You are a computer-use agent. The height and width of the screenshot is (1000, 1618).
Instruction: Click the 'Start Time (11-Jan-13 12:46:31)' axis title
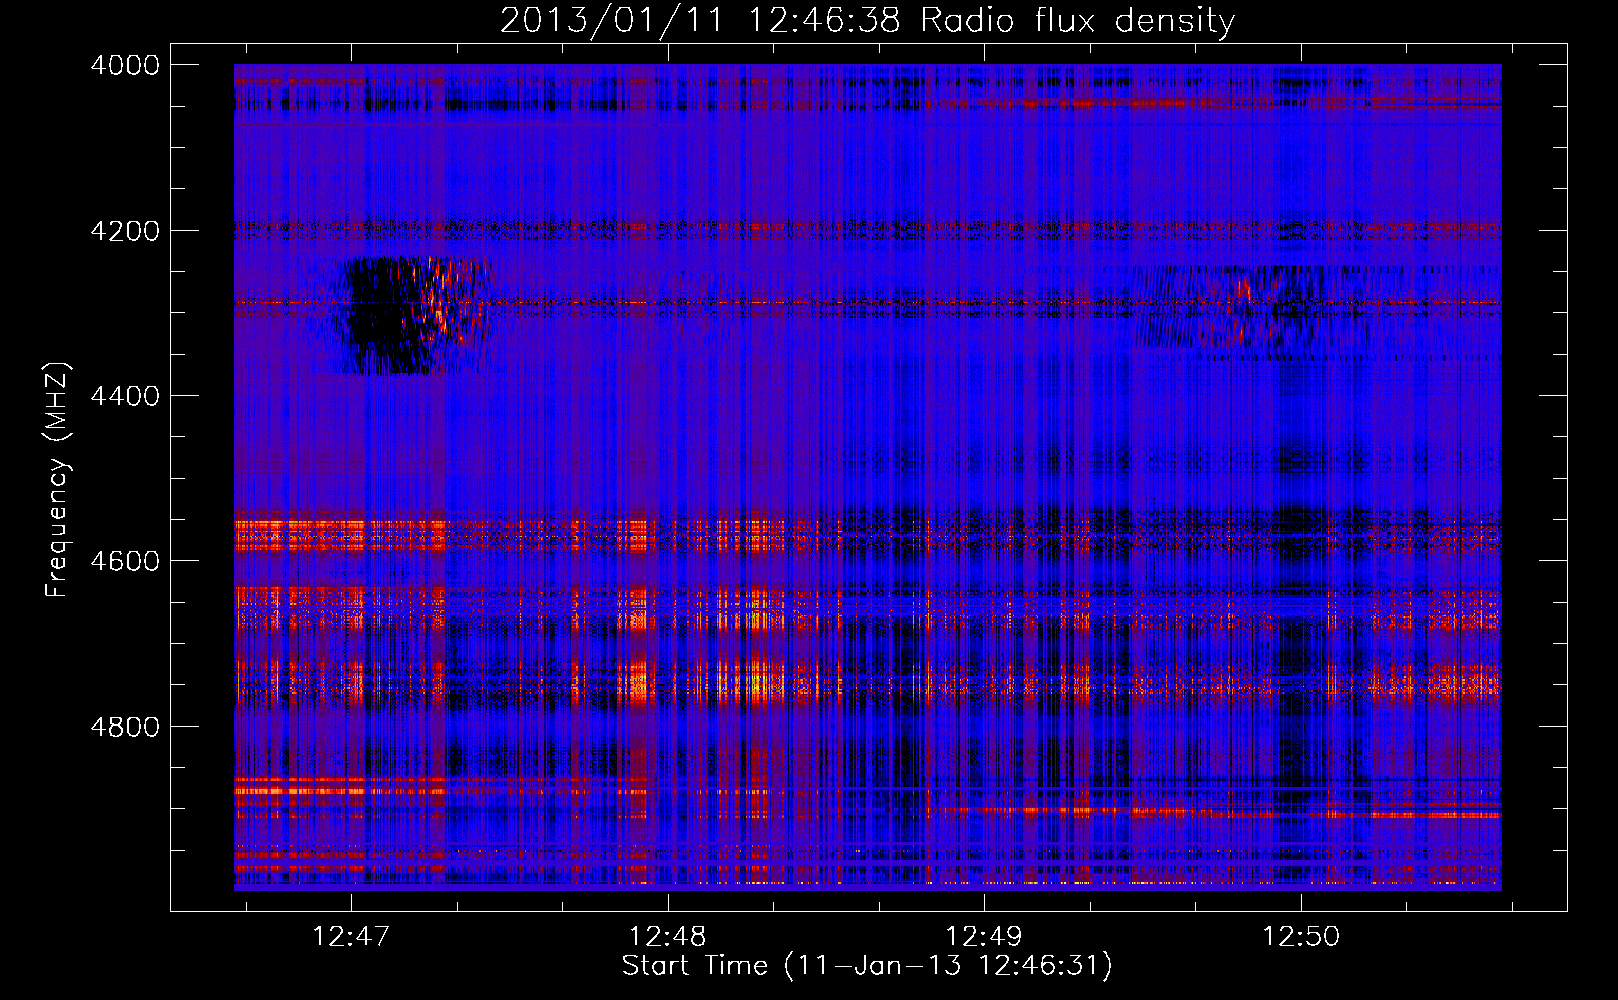click(867, 966)
